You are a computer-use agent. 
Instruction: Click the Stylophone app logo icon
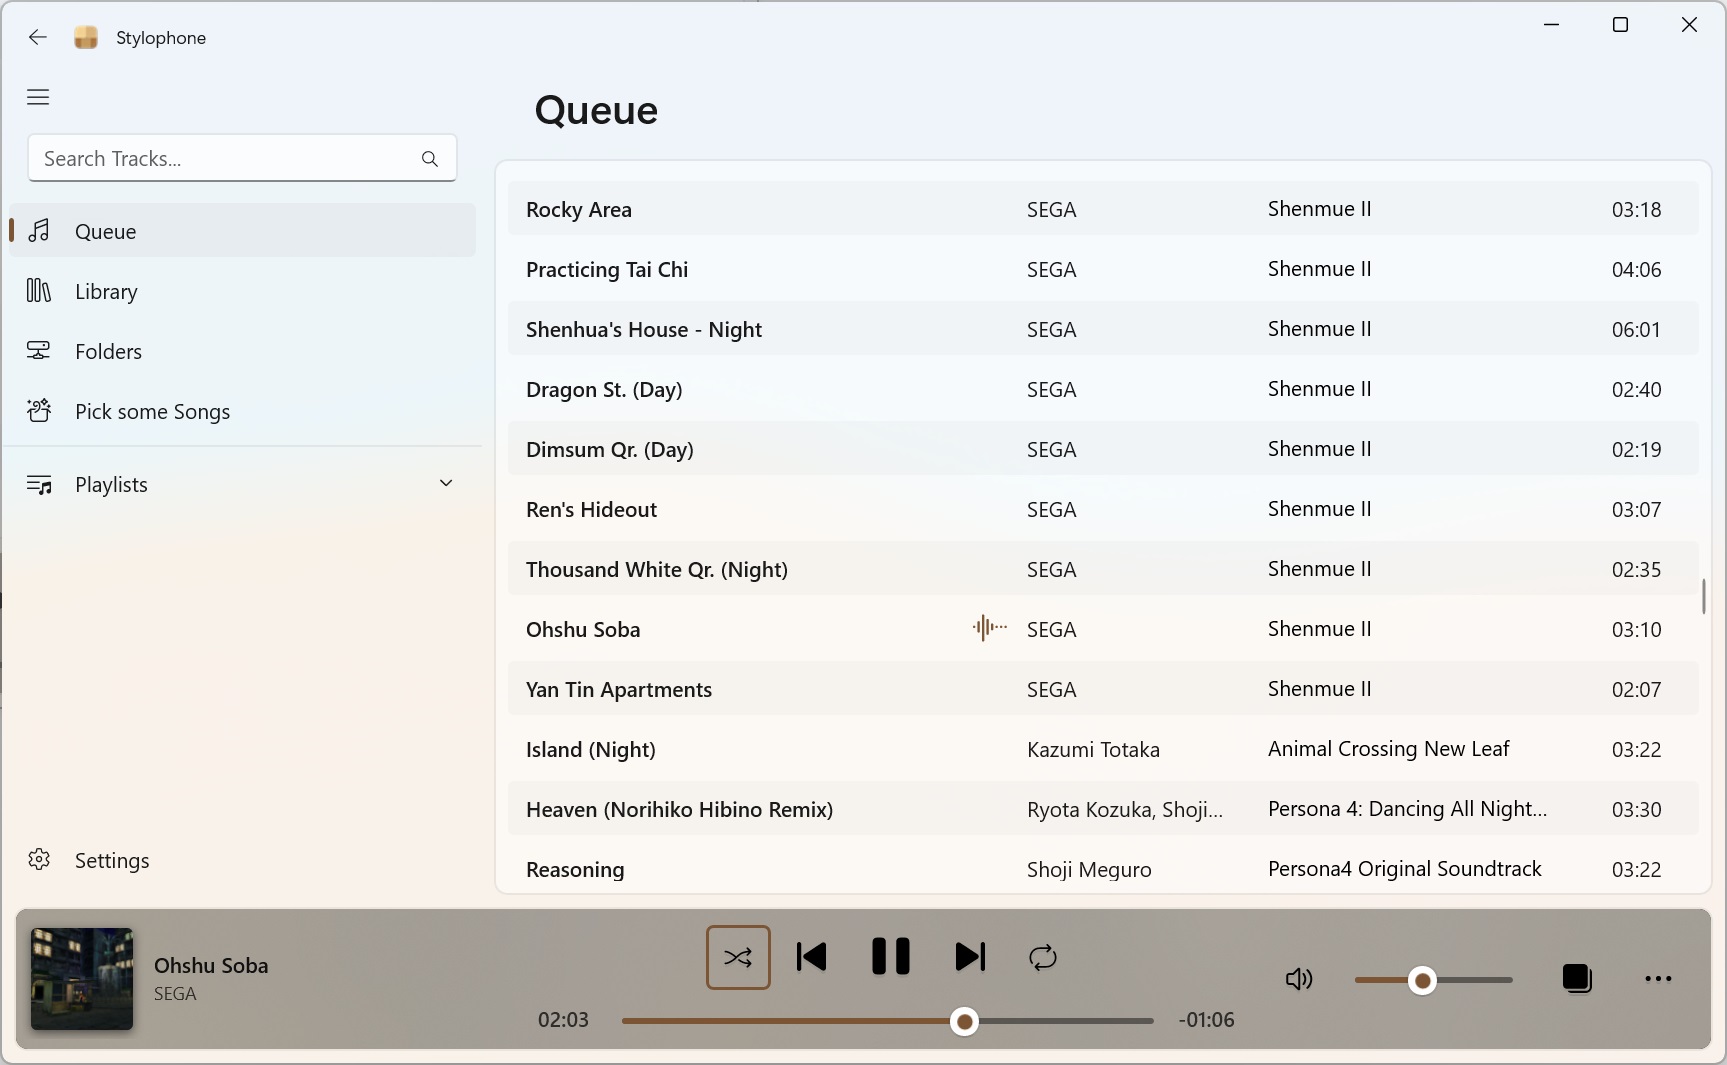pyautogui.click(x=86, y=37)
